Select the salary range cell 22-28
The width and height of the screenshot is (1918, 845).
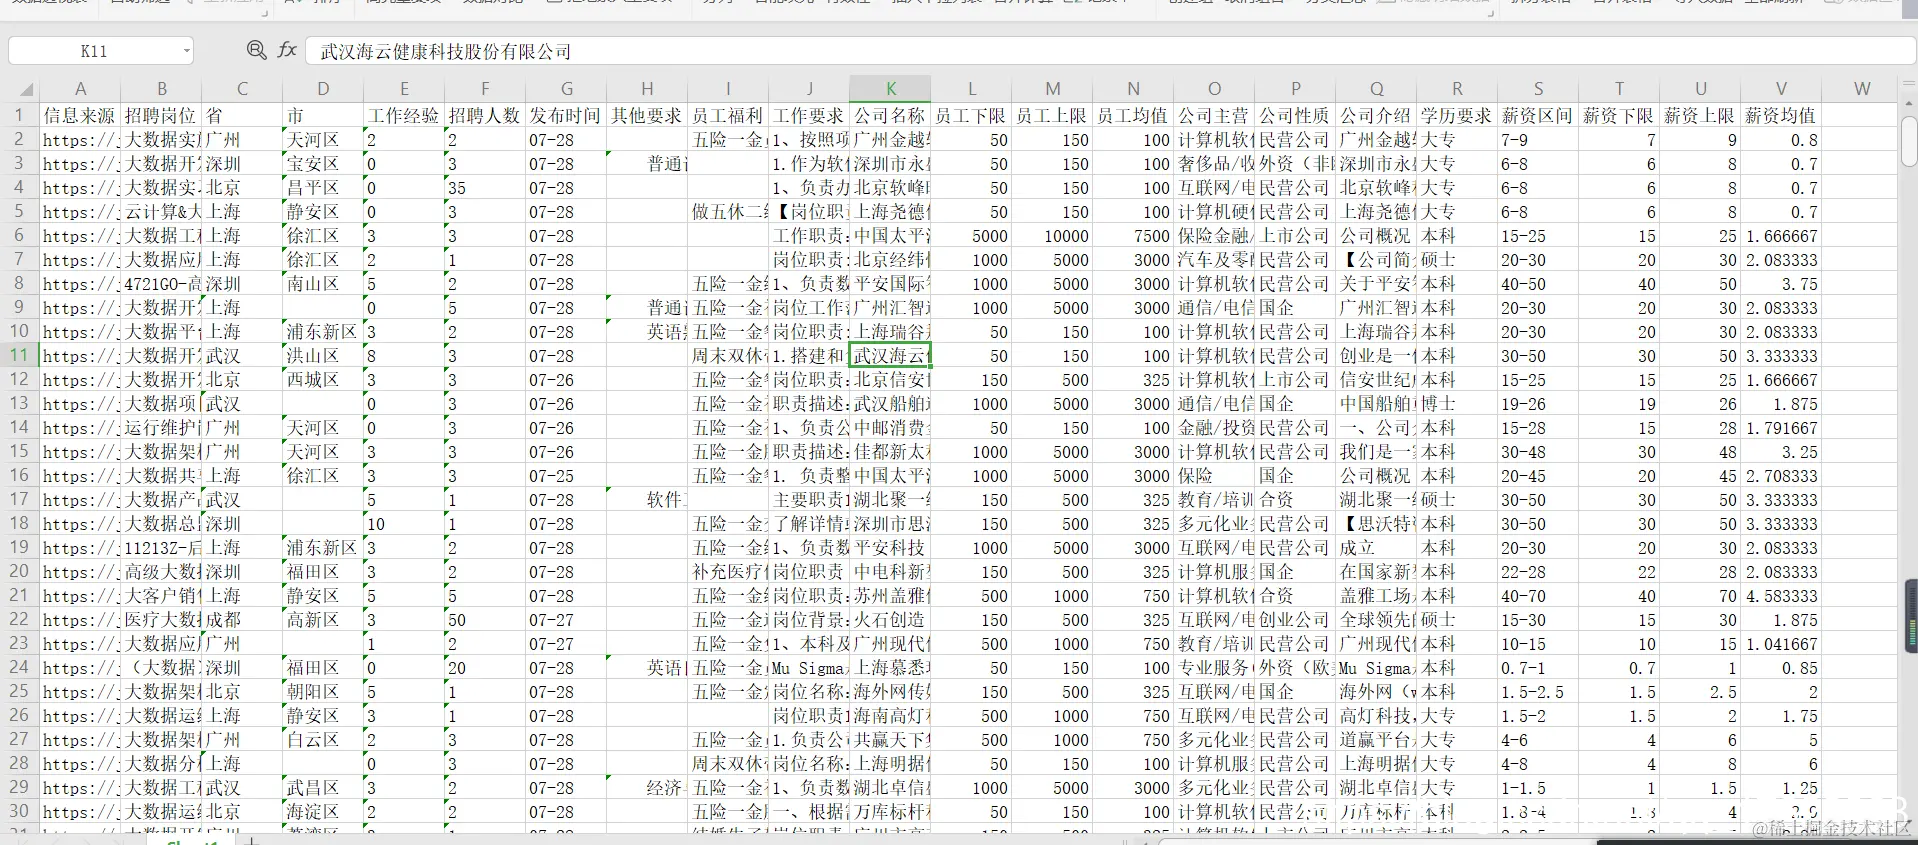click(1538, 572)
